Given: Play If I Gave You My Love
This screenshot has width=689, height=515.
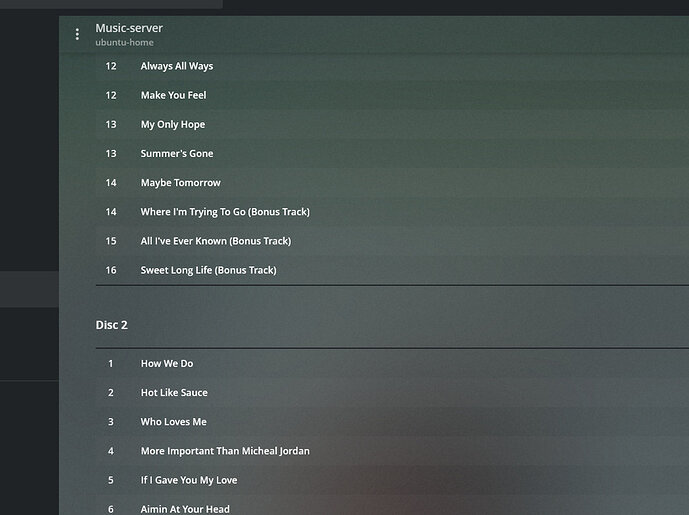Looking at the screenshot, I should point(189,480).
